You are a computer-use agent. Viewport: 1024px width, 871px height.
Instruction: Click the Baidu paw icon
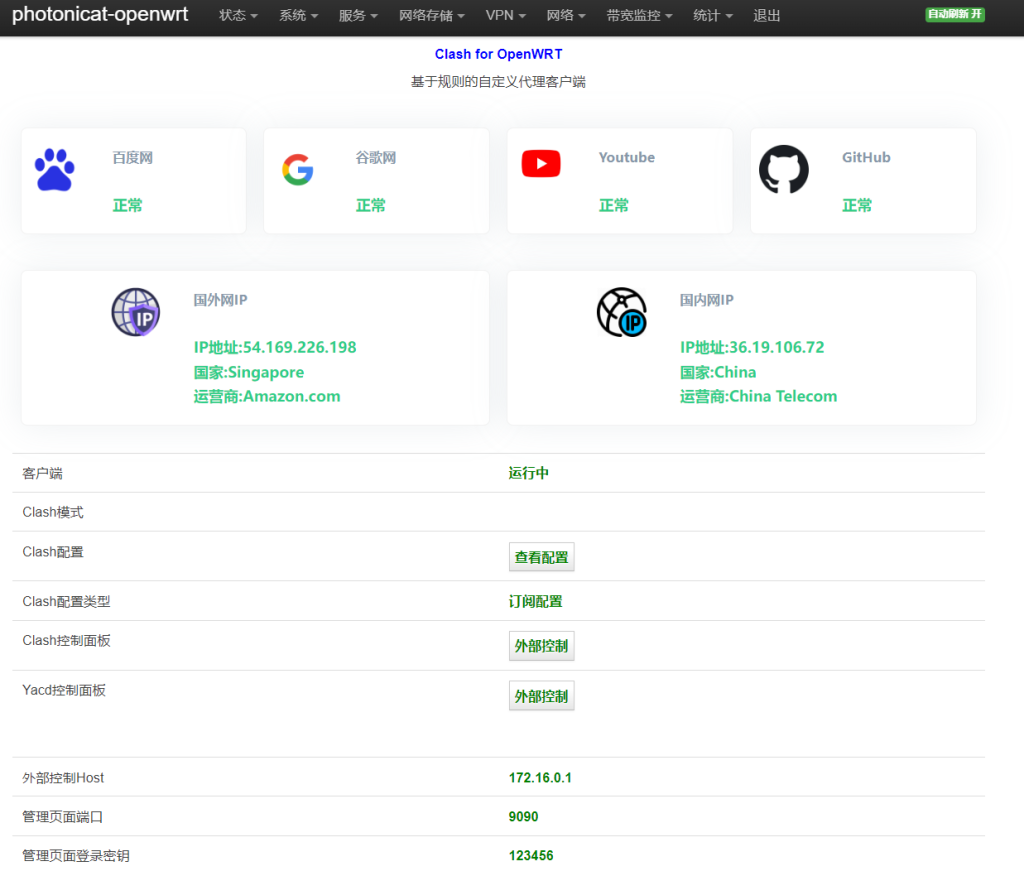tap(54, 170)
